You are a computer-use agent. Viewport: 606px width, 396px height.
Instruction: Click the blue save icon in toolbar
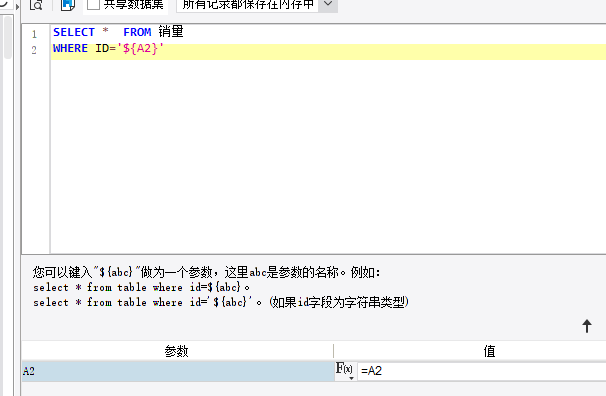pyautogui.click(x=68, y=5)
